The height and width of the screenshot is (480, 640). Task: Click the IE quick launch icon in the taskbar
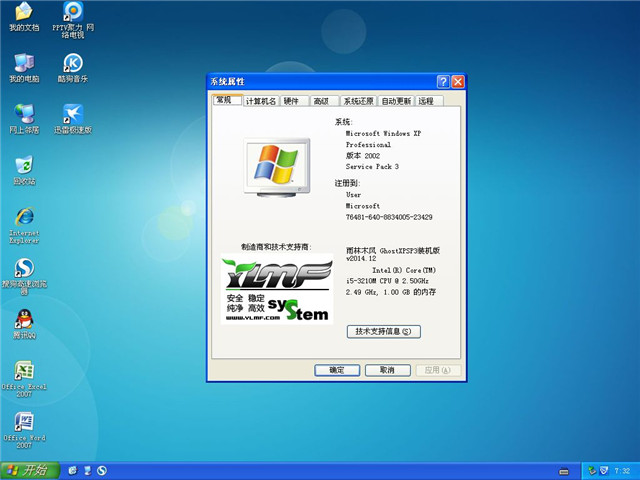point(73,471)
